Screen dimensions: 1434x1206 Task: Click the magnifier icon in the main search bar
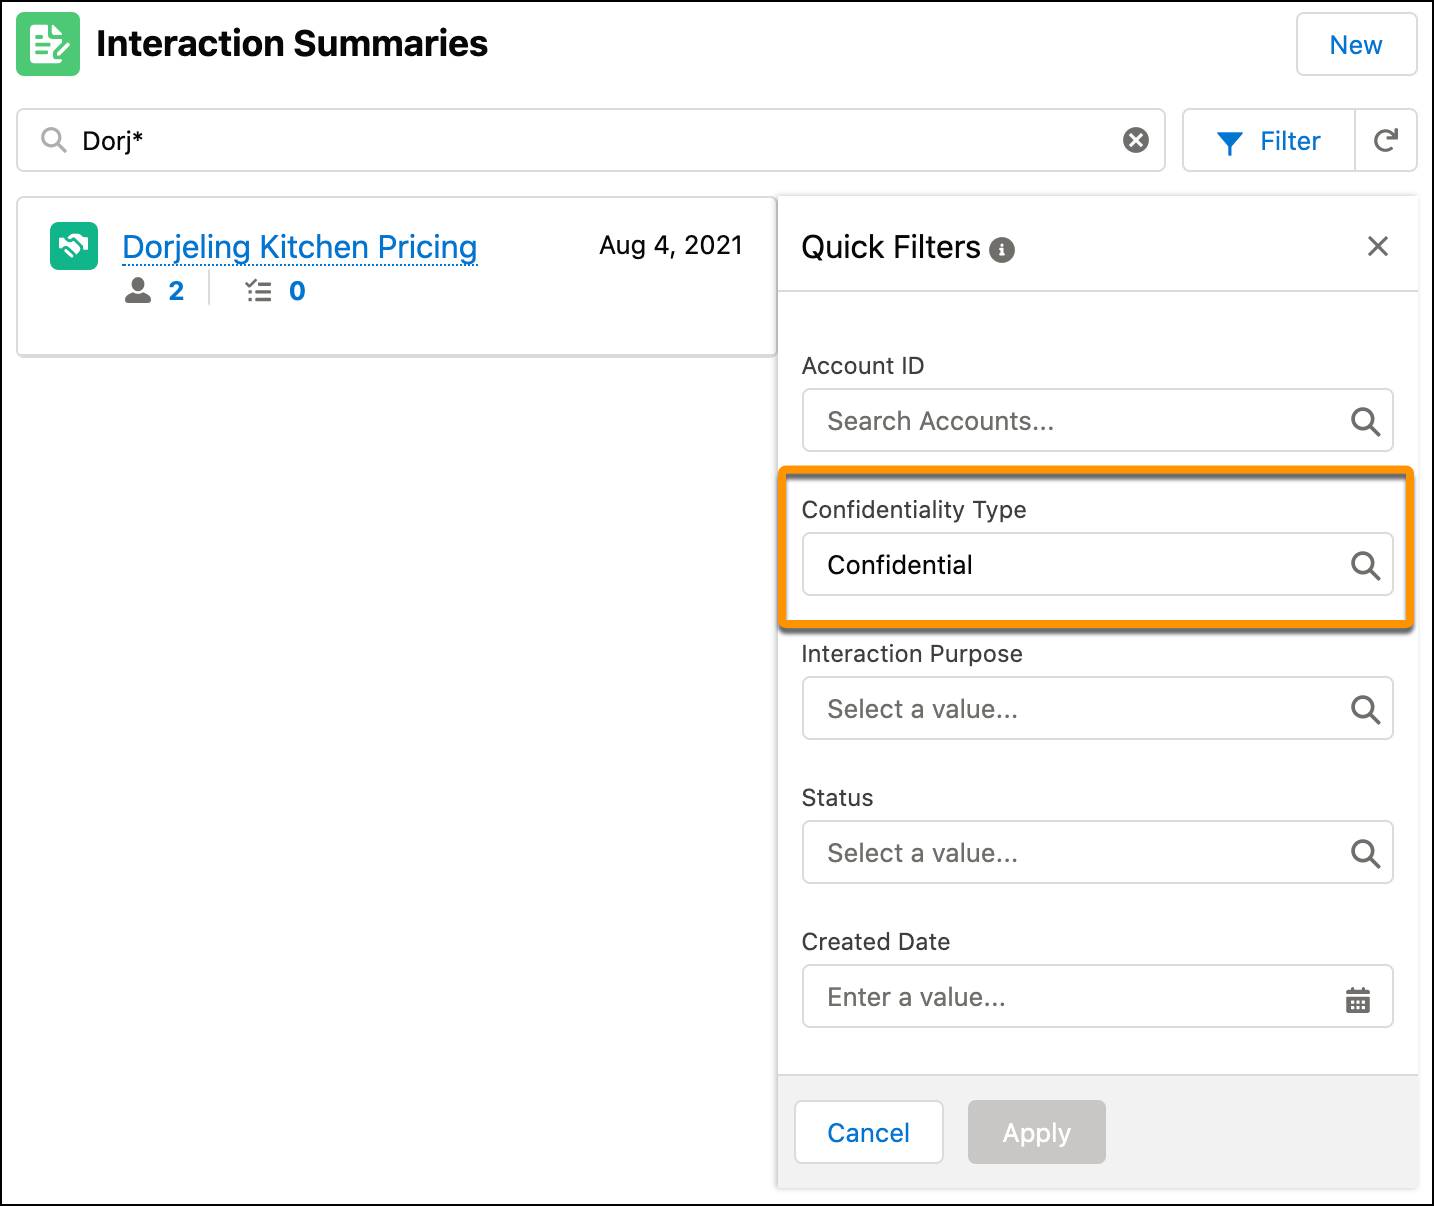coord(54,140)
